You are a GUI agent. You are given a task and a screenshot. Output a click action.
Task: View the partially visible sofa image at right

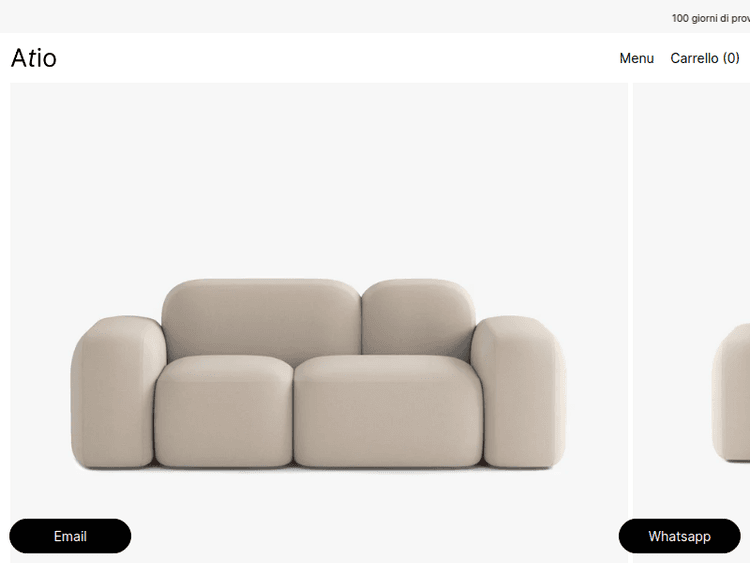coord(731,392)
